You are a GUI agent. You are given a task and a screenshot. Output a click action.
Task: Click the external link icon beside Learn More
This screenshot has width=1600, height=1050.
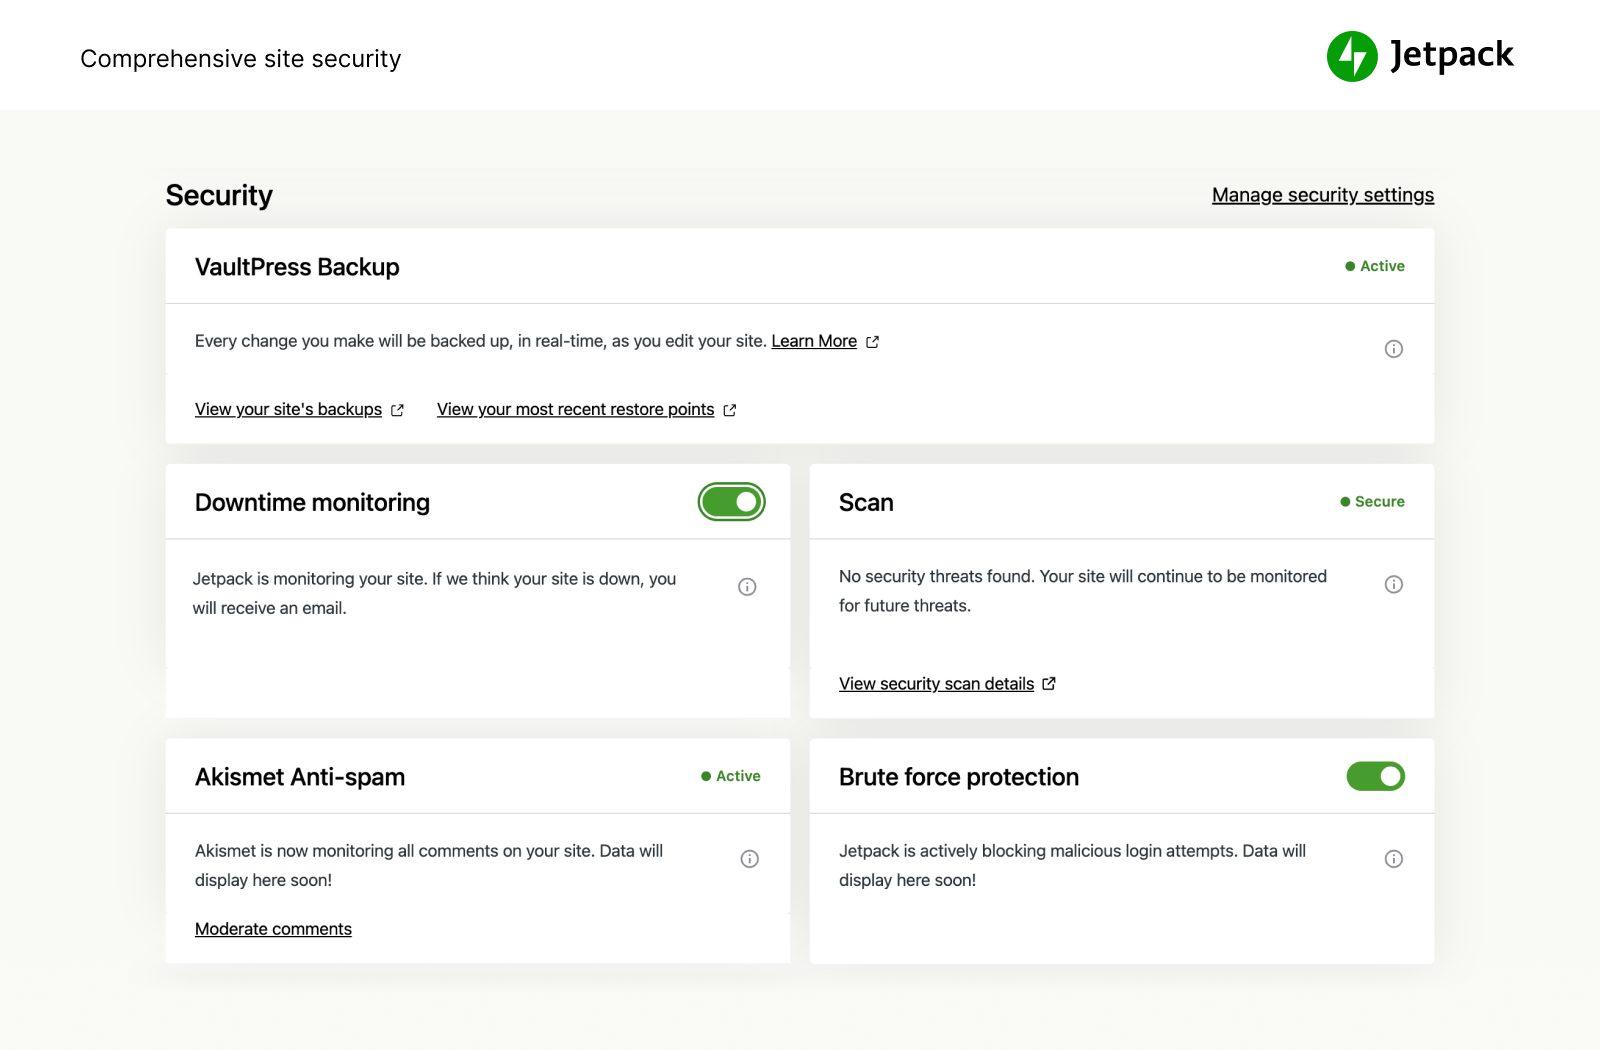[871, 341]
